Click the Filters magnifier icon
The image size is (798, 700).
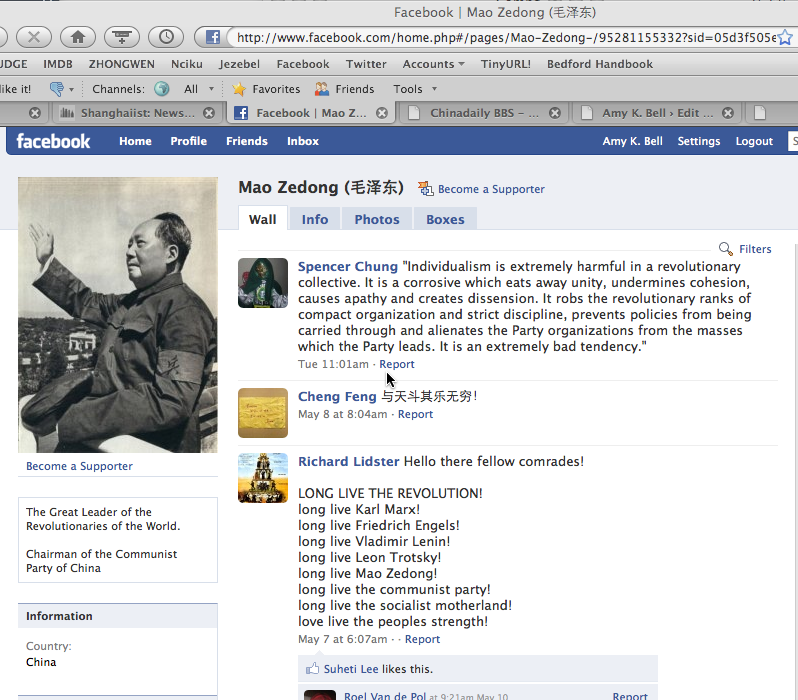click(x=725, y=249)
